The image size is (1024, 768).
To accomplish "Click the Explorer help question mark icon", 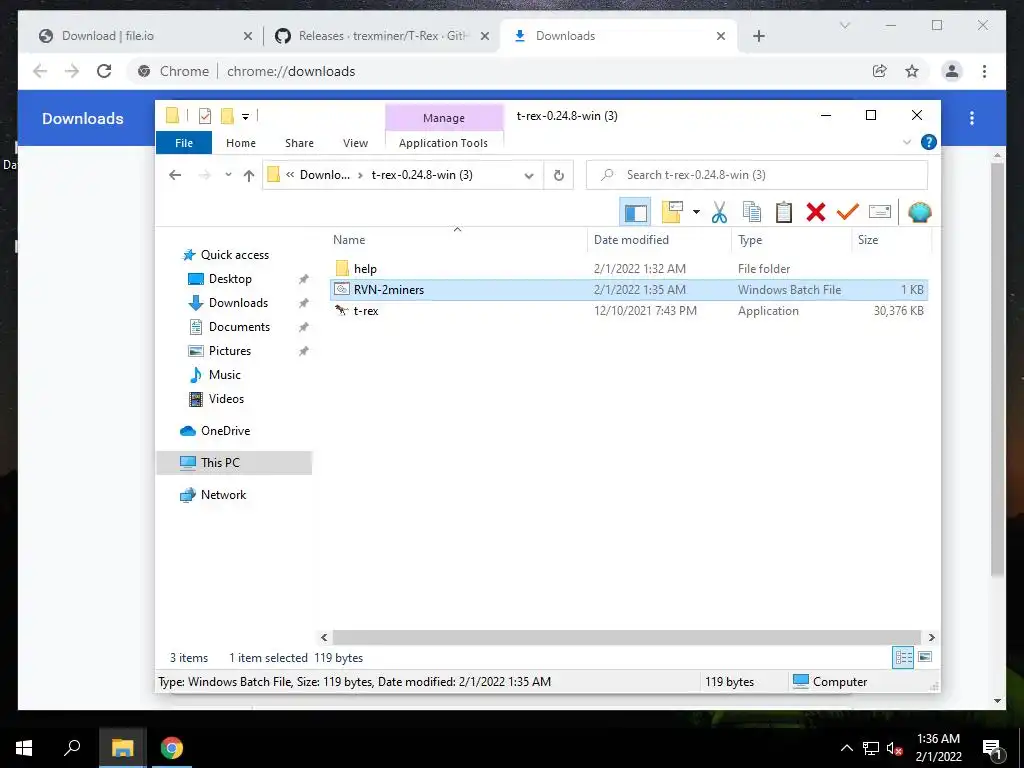I will pos(928,142).
